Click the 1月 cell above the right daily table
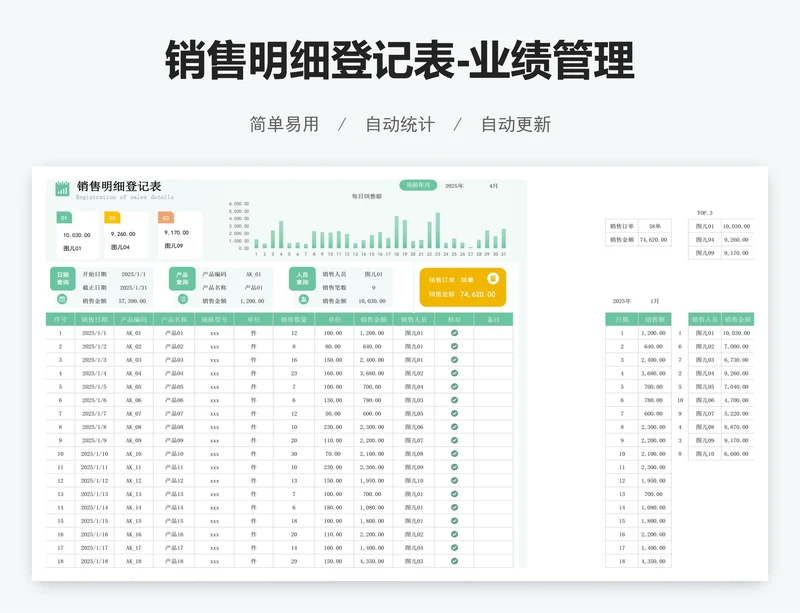The width and height of the screenshot is (800, 613). [x=655, y=301]
